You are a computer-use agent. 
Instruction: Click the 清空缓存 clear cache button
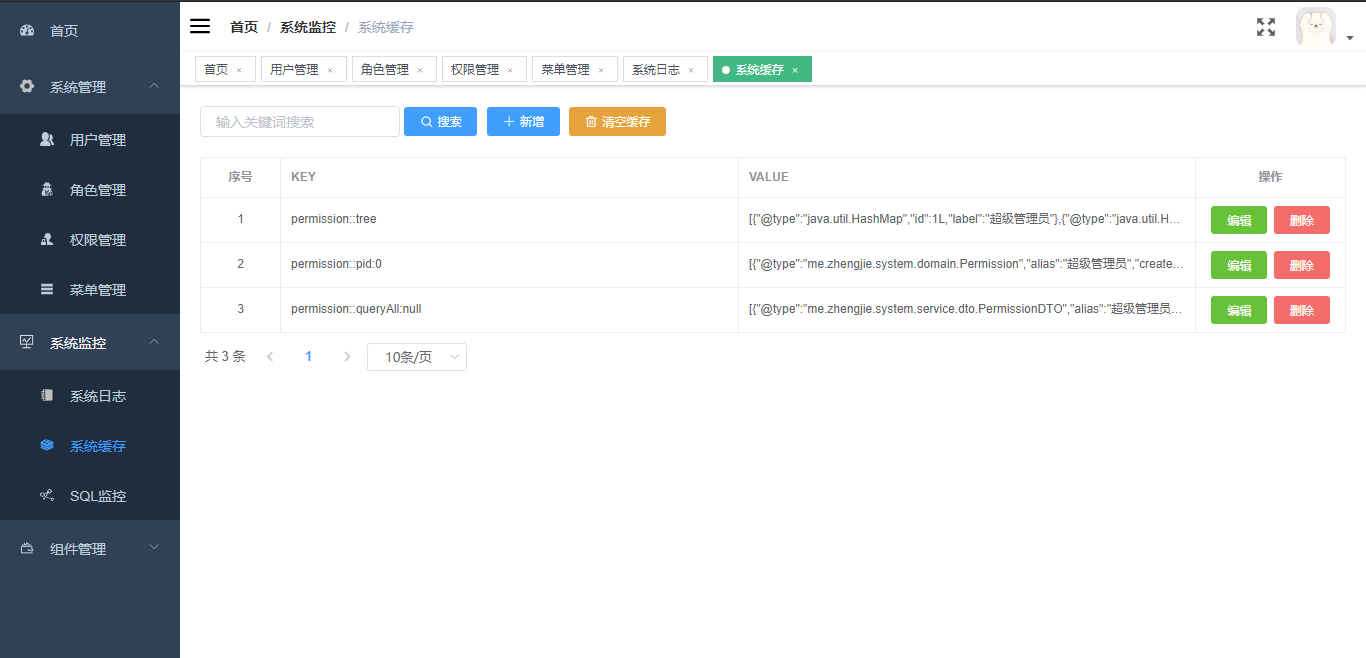[617, 121]
